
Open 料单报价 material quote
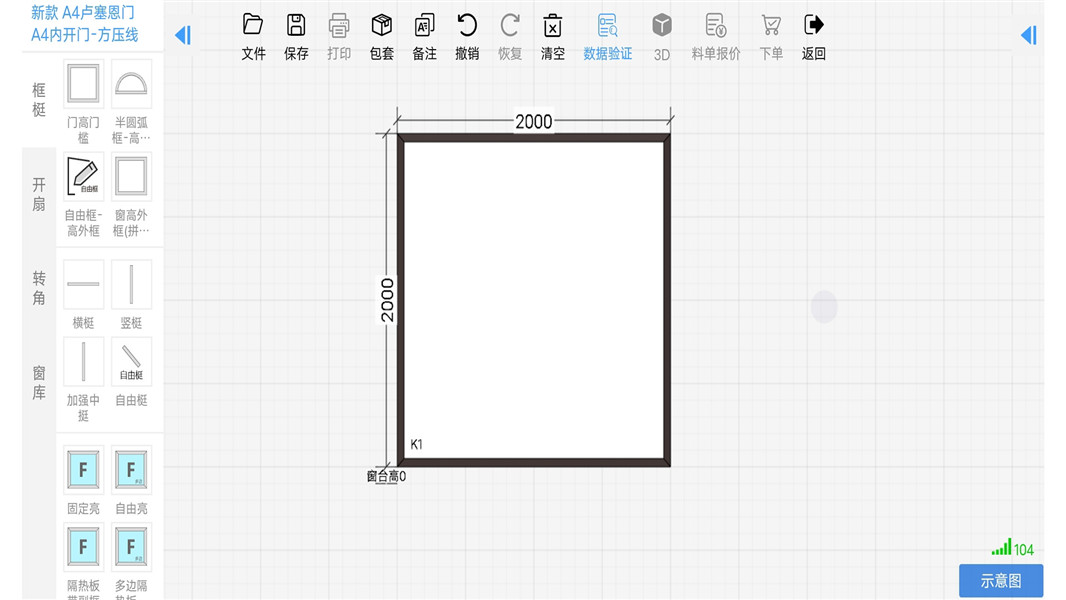[x=715, y=26]
